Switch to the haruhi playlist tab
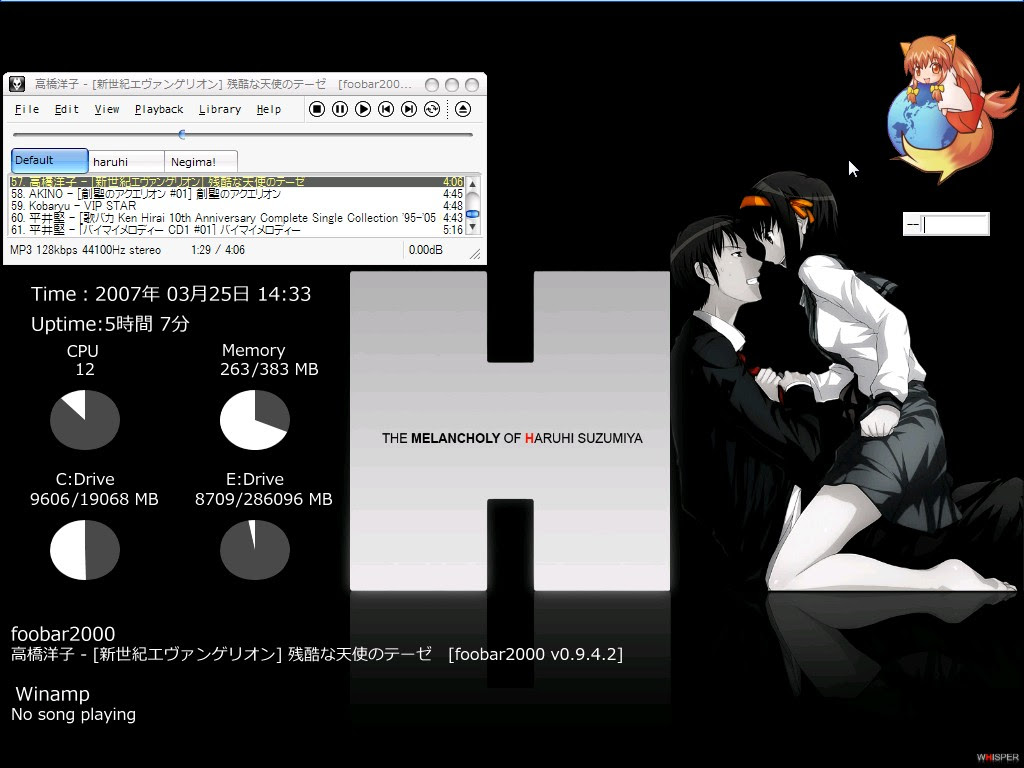This screenshot has width=1024, height=768. pos(125,161)
